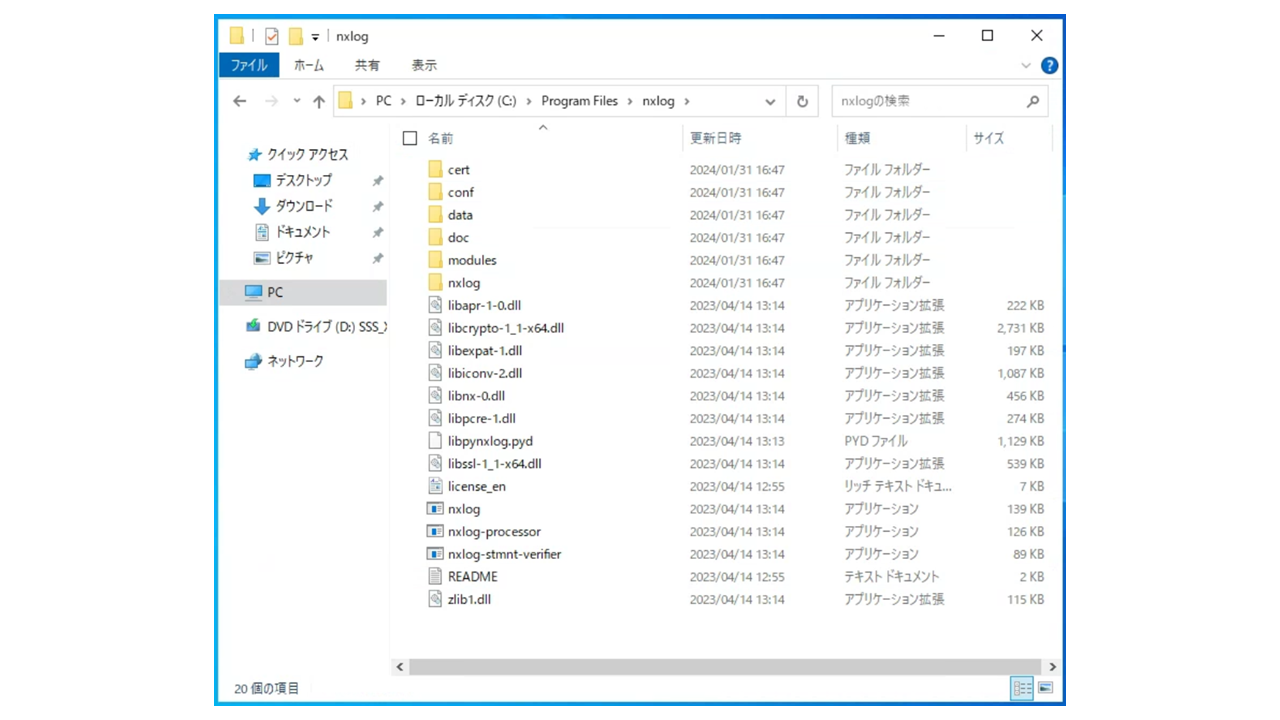Click the README text document icon

tap(435, 576)
